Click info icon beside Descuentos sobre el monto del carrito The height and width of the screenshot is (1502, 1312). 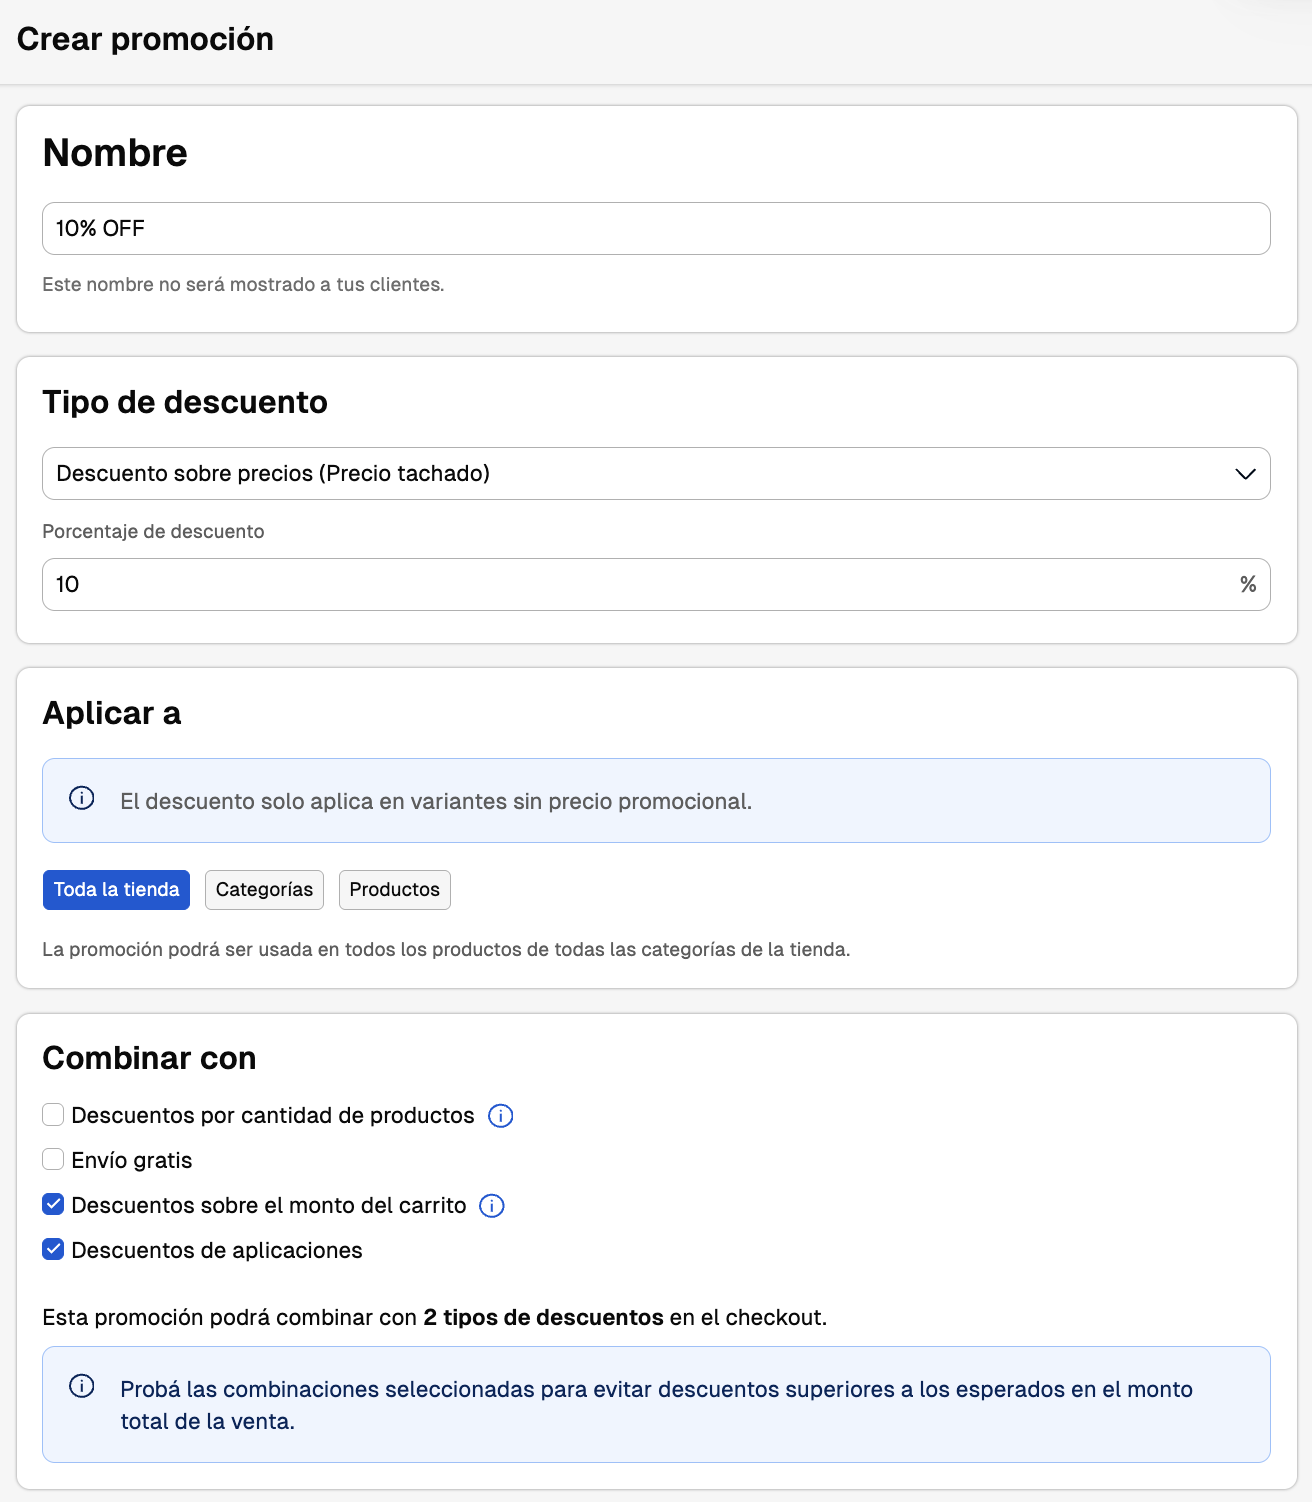pyautogui.click(x=492, y=1206)
